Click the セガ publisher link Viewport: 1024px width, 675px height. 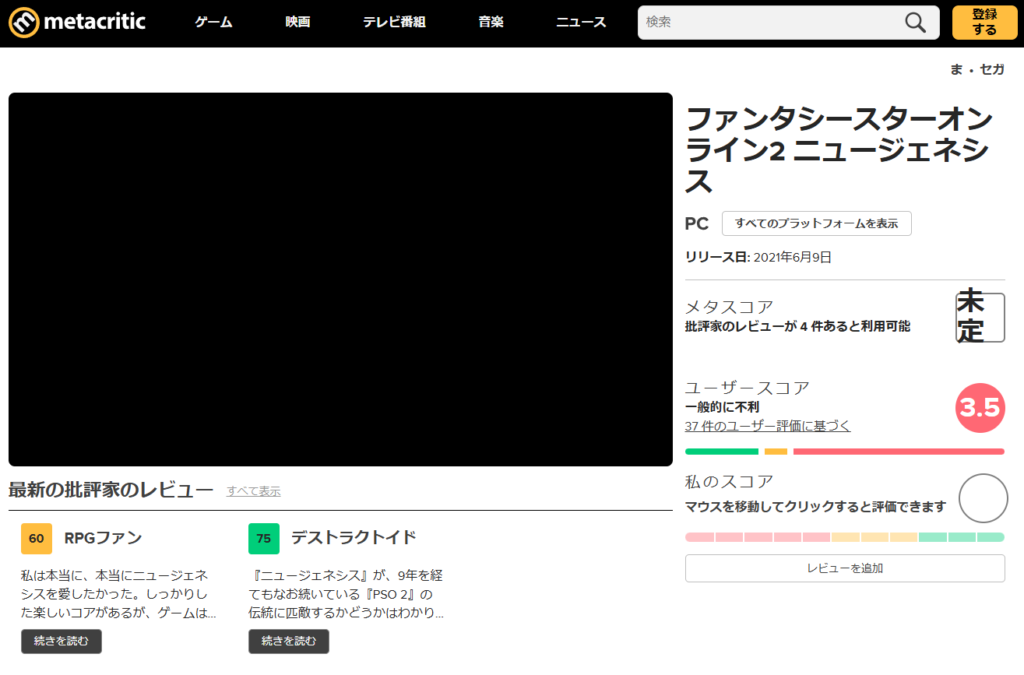point(992,69)
